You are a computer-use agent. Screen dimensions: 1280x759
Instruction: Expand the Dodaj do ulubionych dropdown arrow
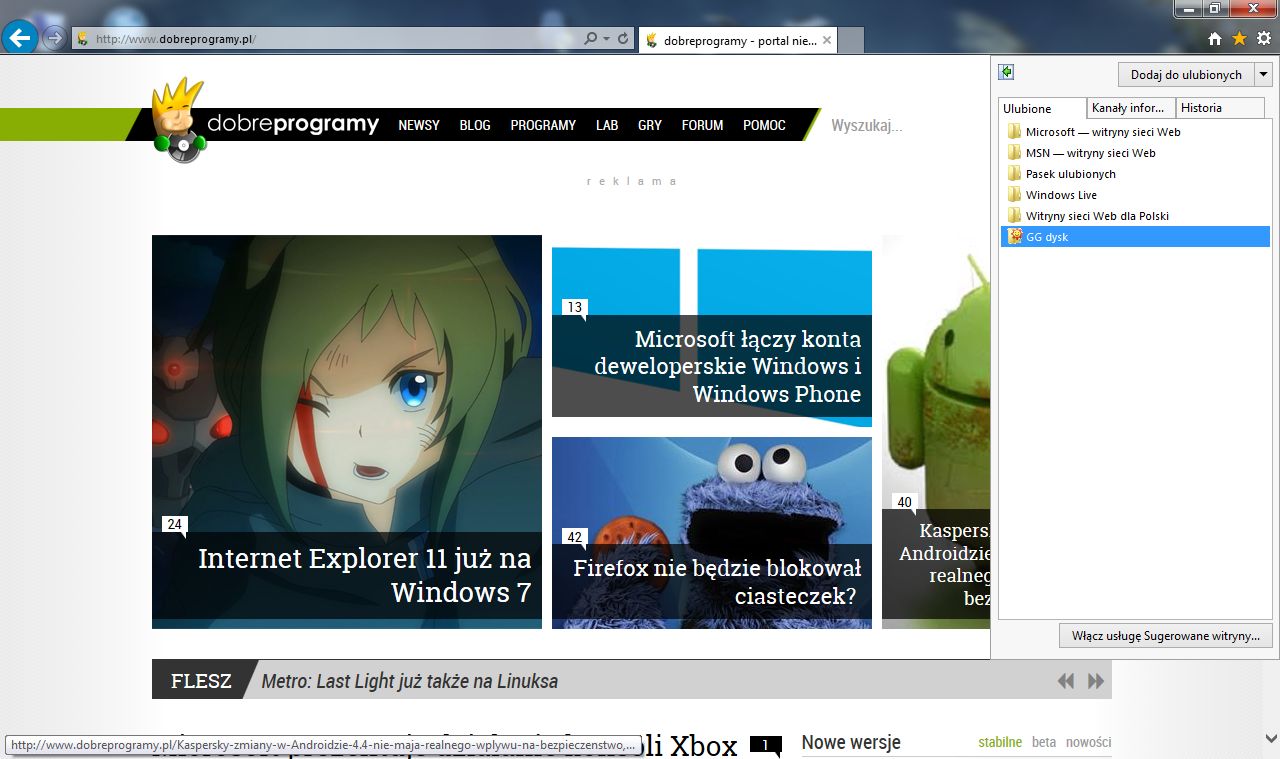click(1263, 75)
